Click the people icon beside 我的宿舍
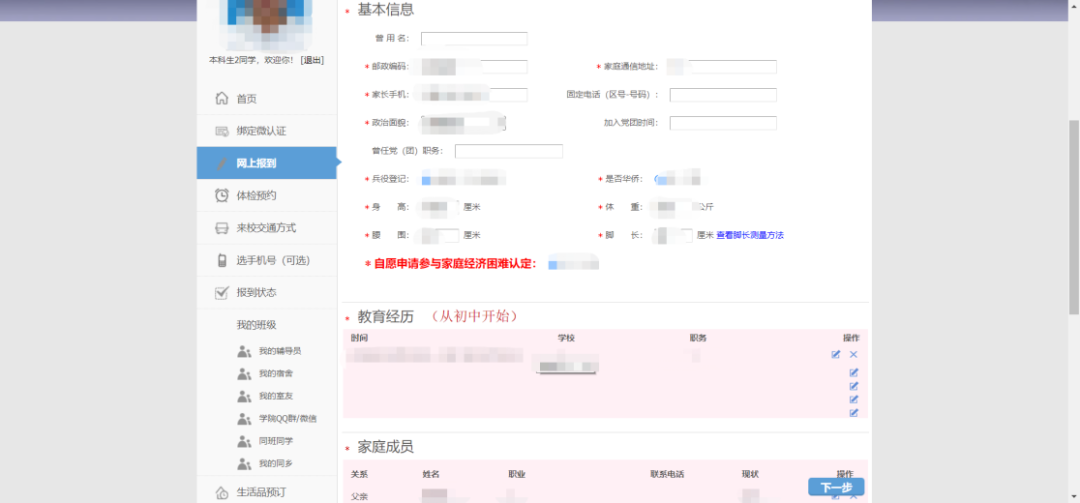Image resolution: width=1080 pixels, height=503 pixels. [244, 373]
